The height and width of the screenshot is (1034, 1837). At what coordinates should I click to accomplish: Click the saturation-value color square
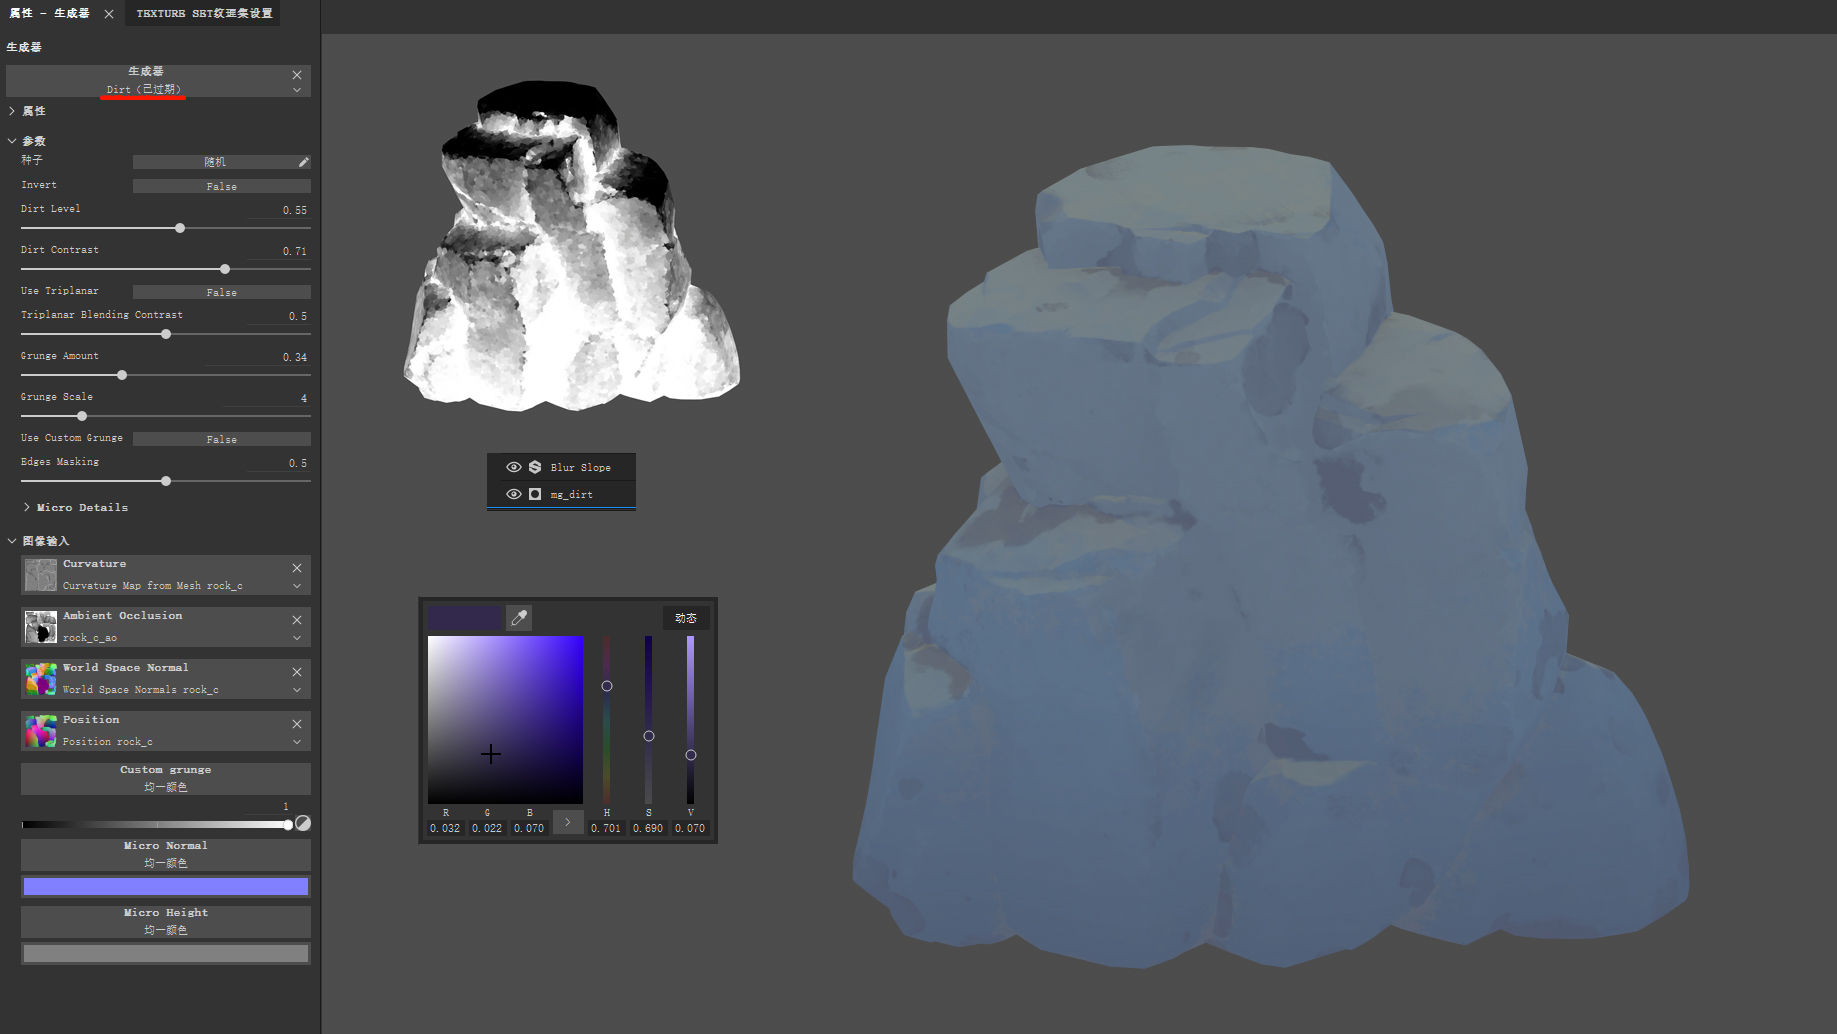point(505,720)
